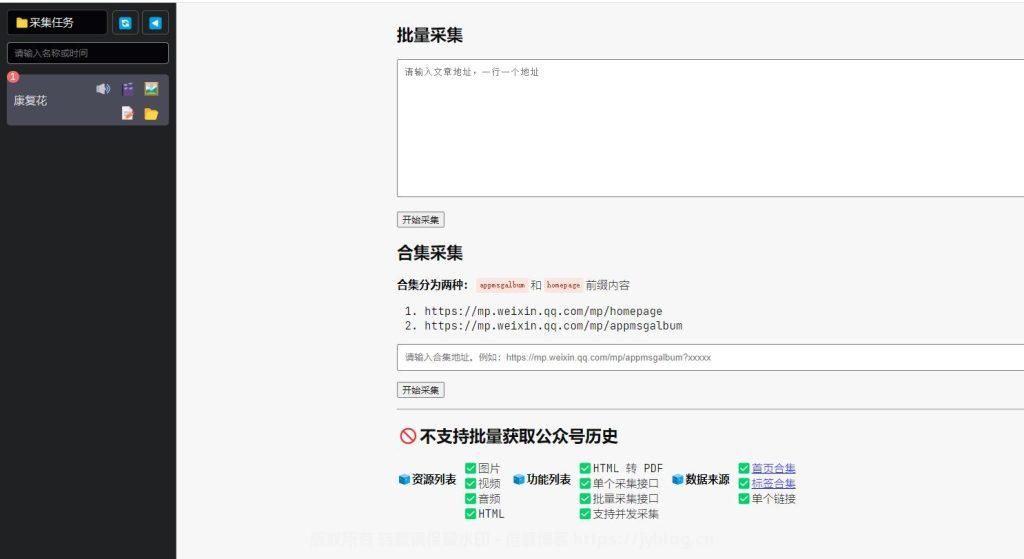This screenshot has width=1024, height=559.
Task: Open the 首页合集 link
Action: [x=773, y=468]
